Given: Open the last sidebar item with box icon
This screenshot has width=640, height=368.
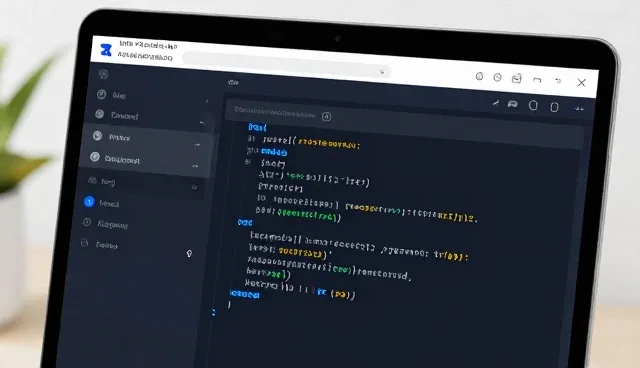Looking at the screenshot, I should coord(100,244).
